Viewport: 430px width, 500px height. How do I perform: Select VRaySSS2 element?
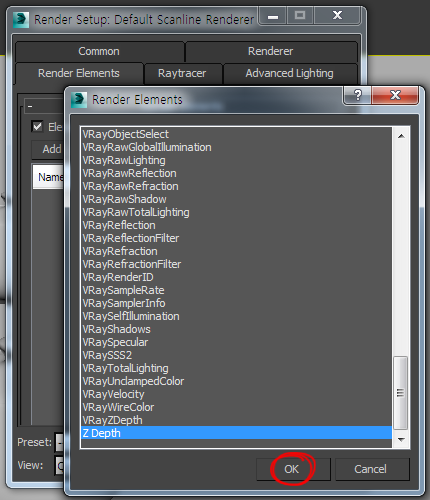[x=236, y=355]
